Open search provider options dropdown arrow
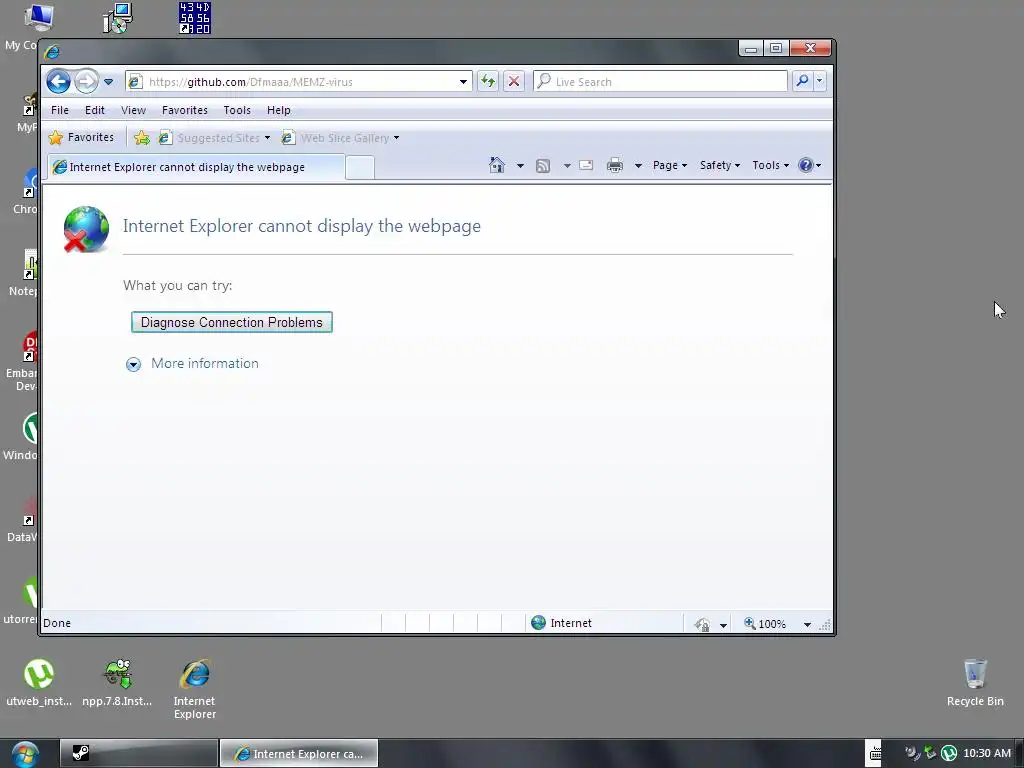This screenshot has height=768, width=1024. [x=820, y=81]
